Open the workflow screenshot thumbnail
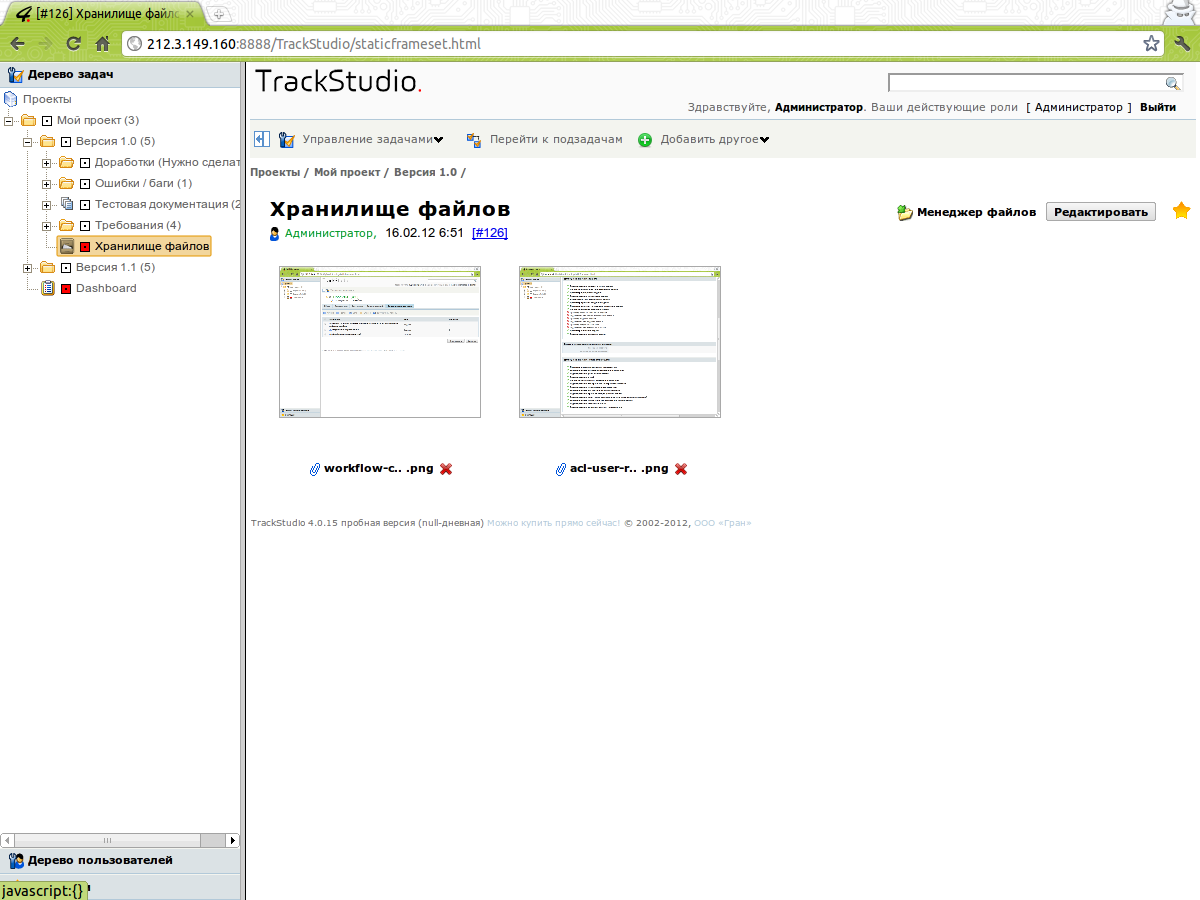 pos(380,342)
